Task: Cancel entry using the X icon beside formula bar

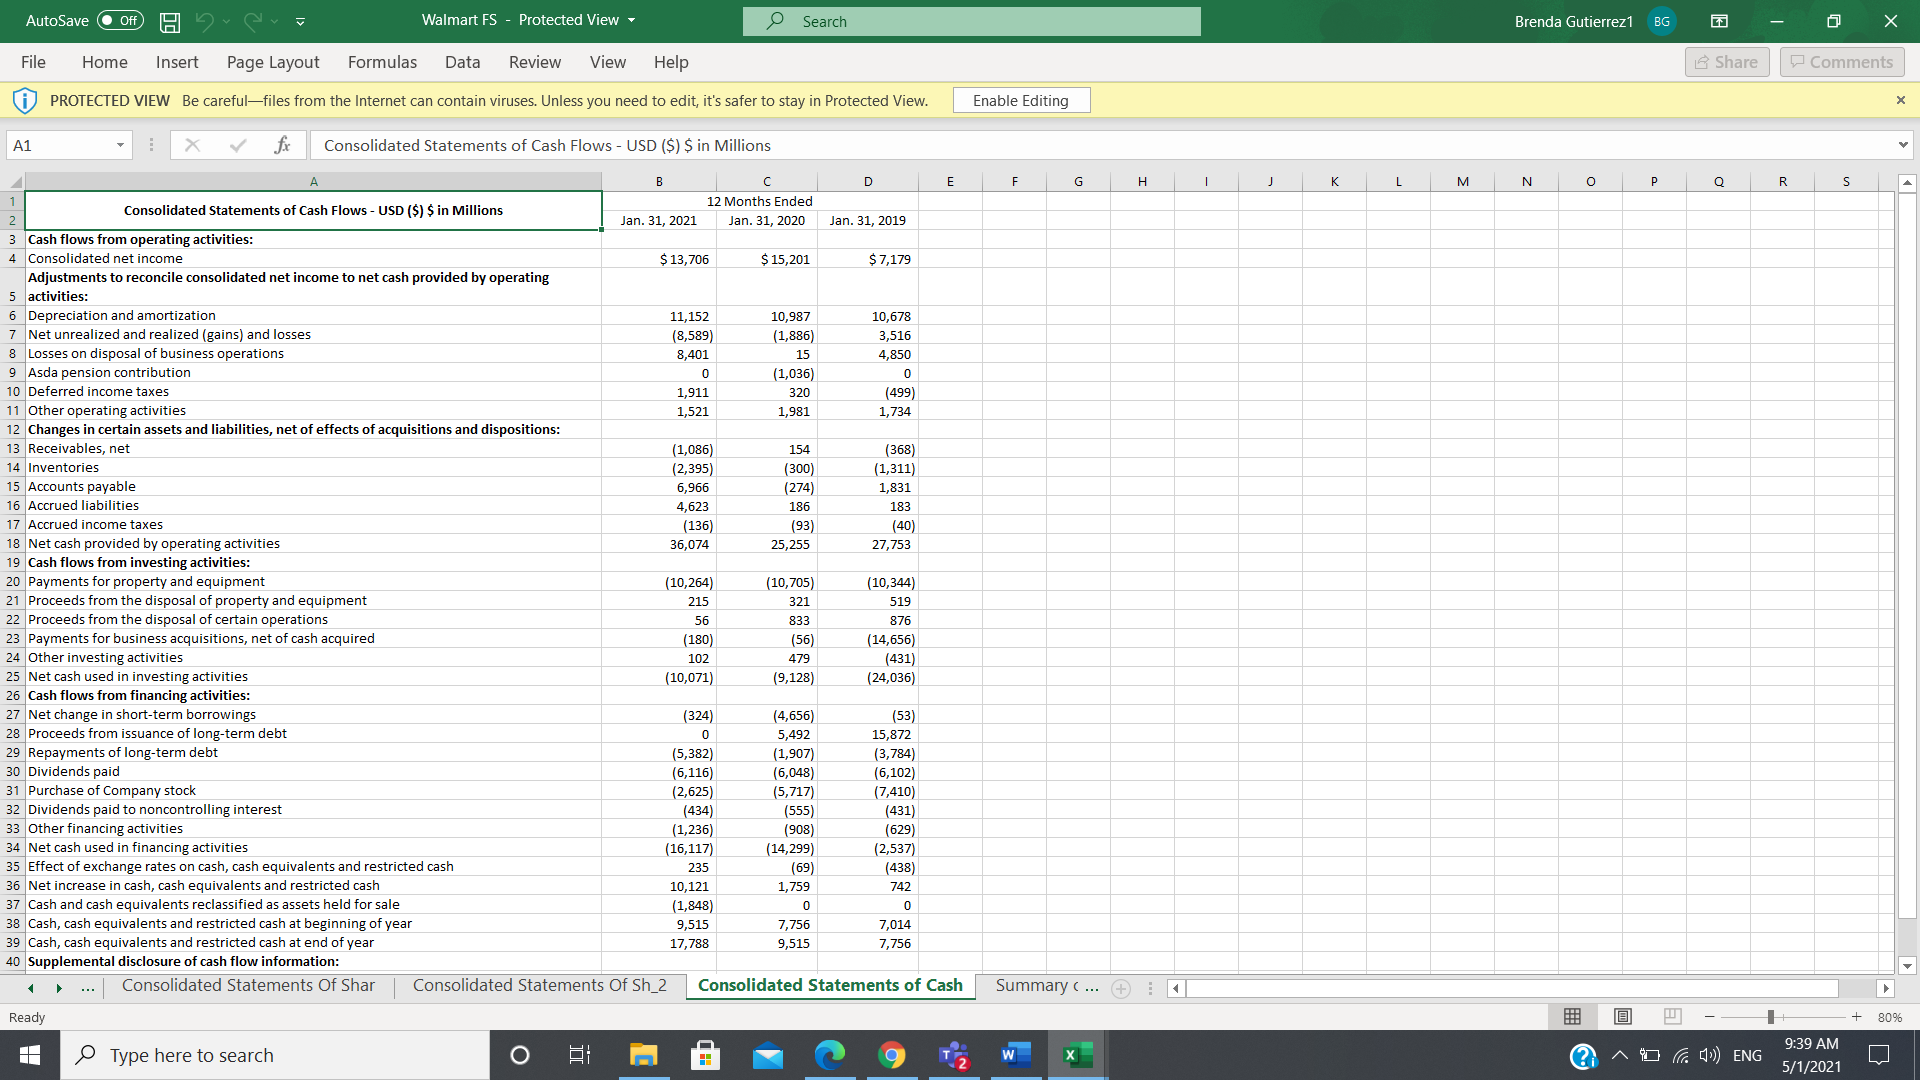Action: [192, 145]
